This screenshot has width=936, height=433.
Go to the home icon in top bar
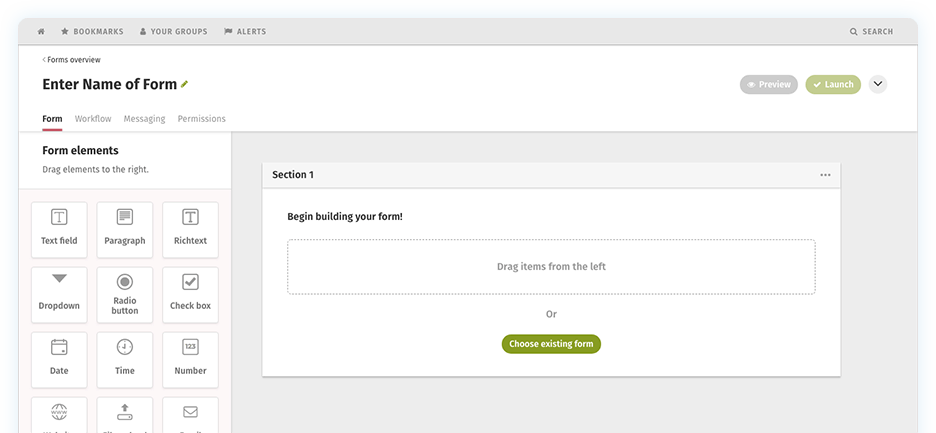tap(41, 32)
